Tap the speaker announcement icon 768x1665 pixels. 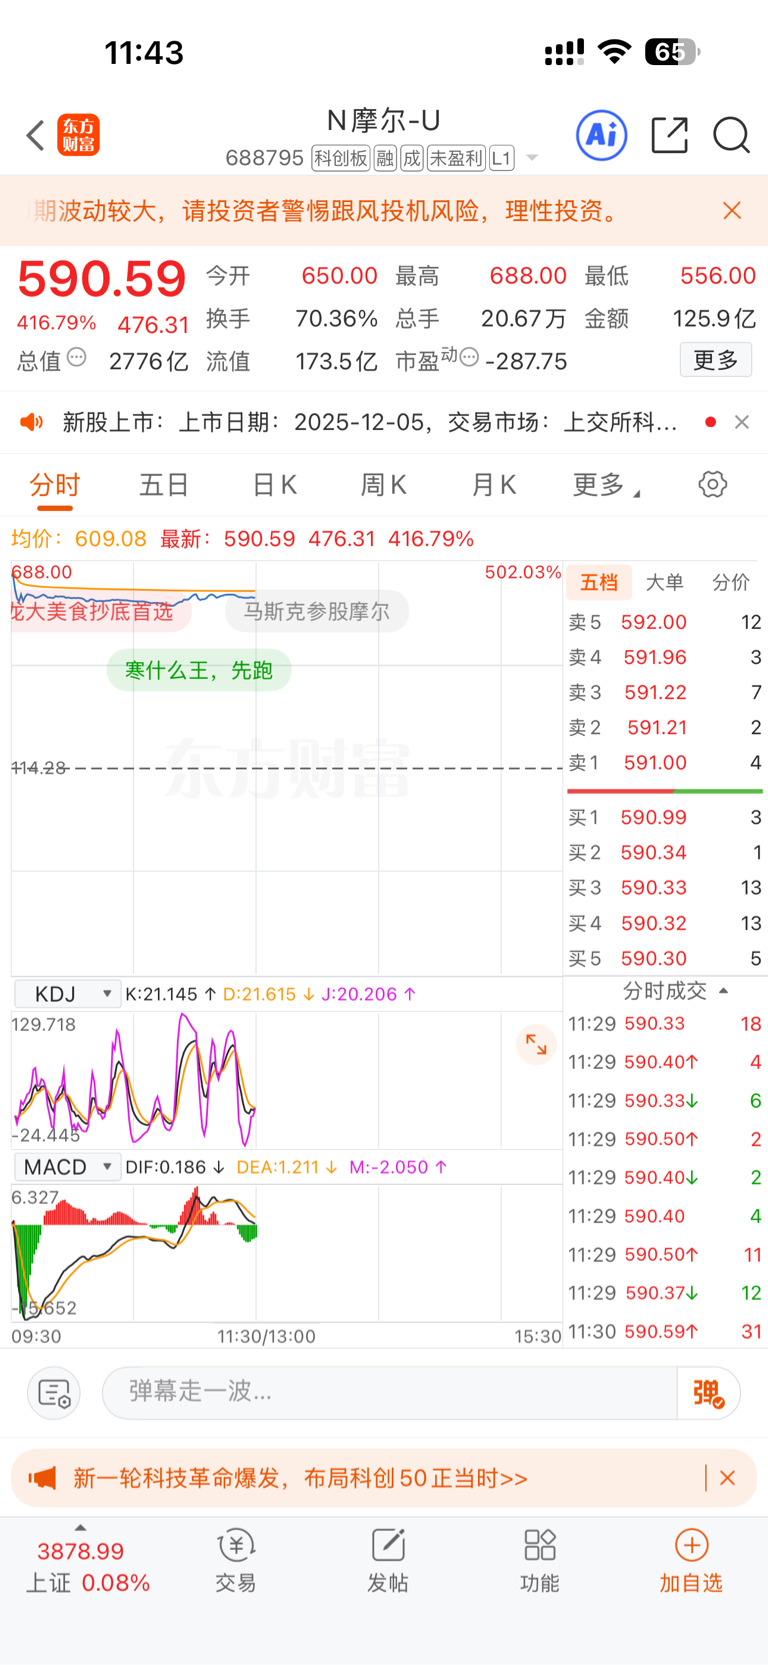point(32,422)
